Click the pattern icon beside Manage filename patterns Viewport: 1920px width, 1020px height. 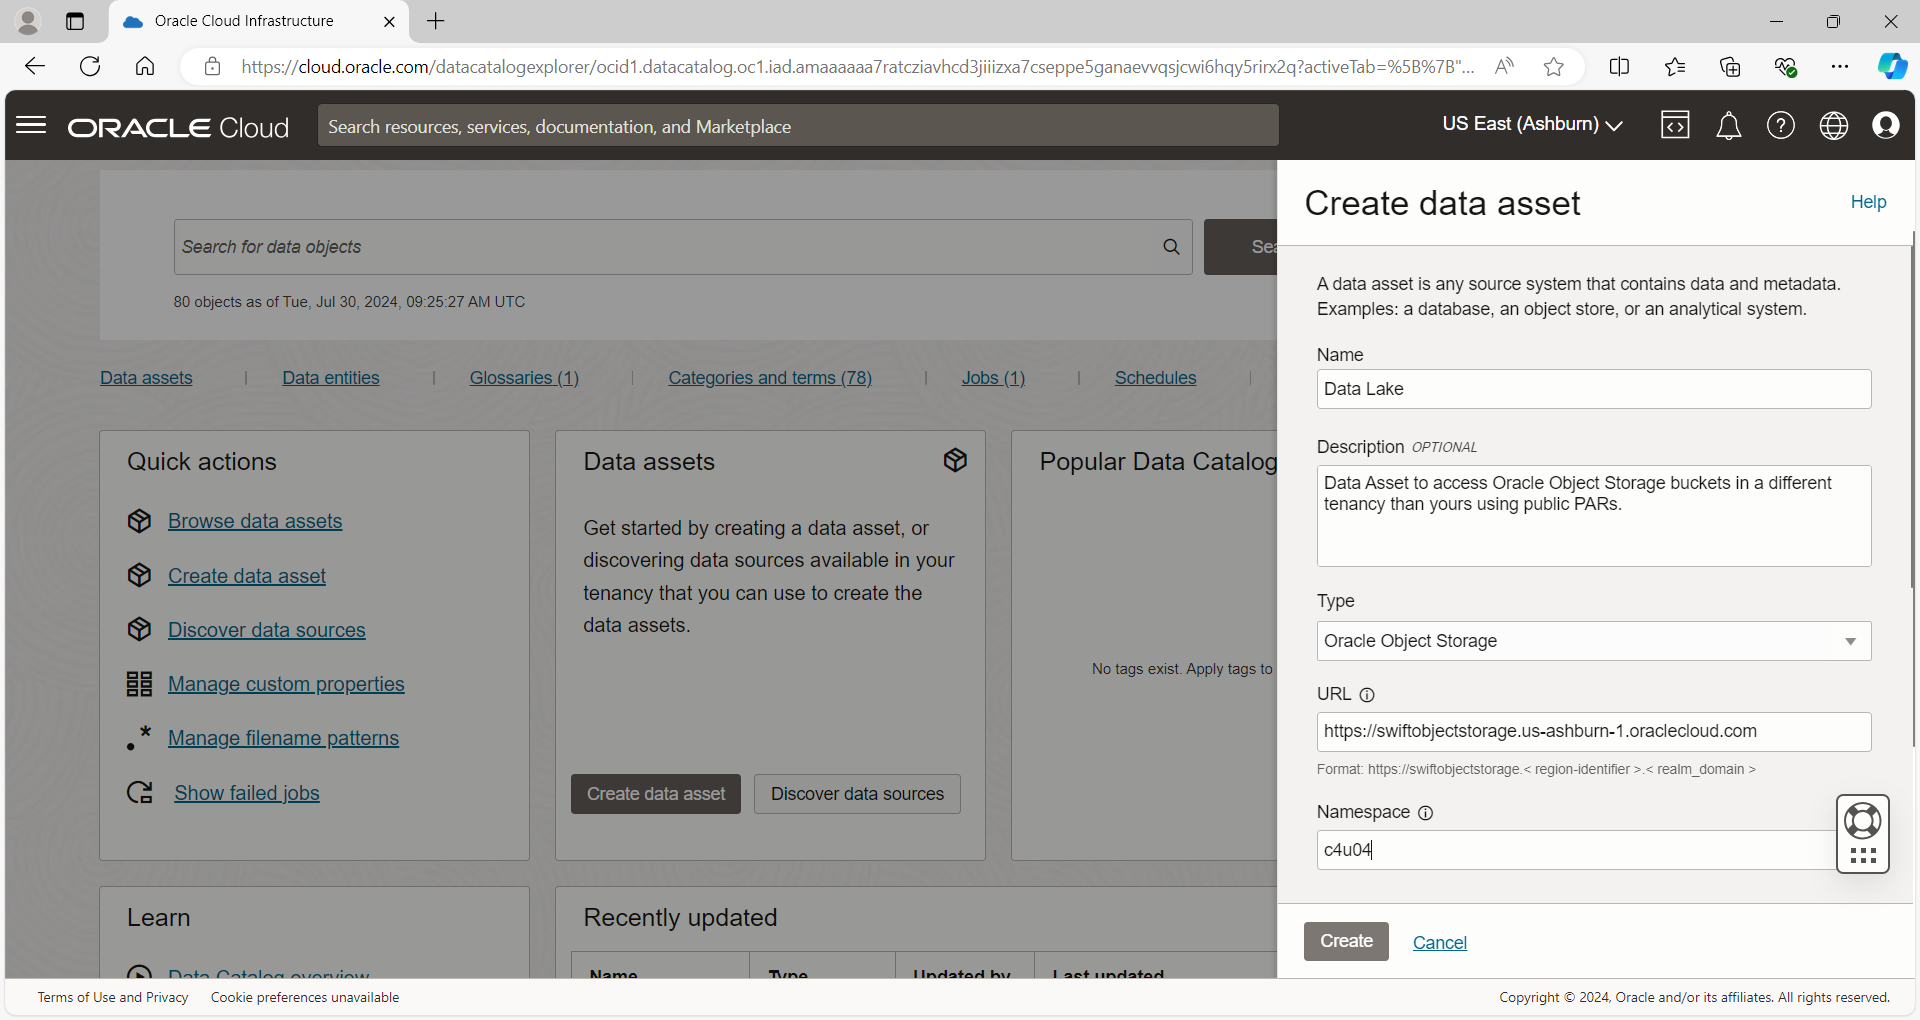point(139,738)
